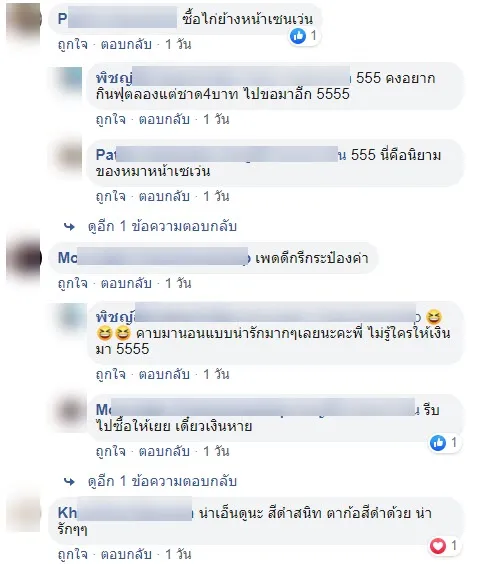Expand second 'ดูอีก 1 ข้อความตอบกลับ' replies
The image size is (497, 564).
tap(162, 481)
